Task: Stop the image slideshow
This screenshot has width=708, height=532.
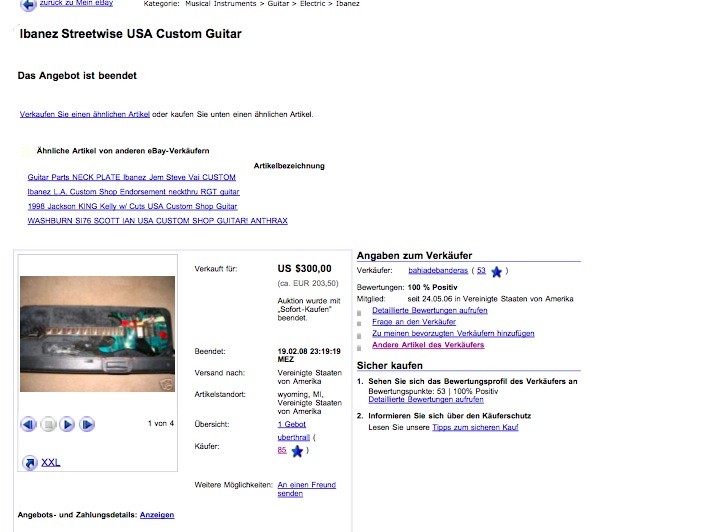Action: point(48,425)
